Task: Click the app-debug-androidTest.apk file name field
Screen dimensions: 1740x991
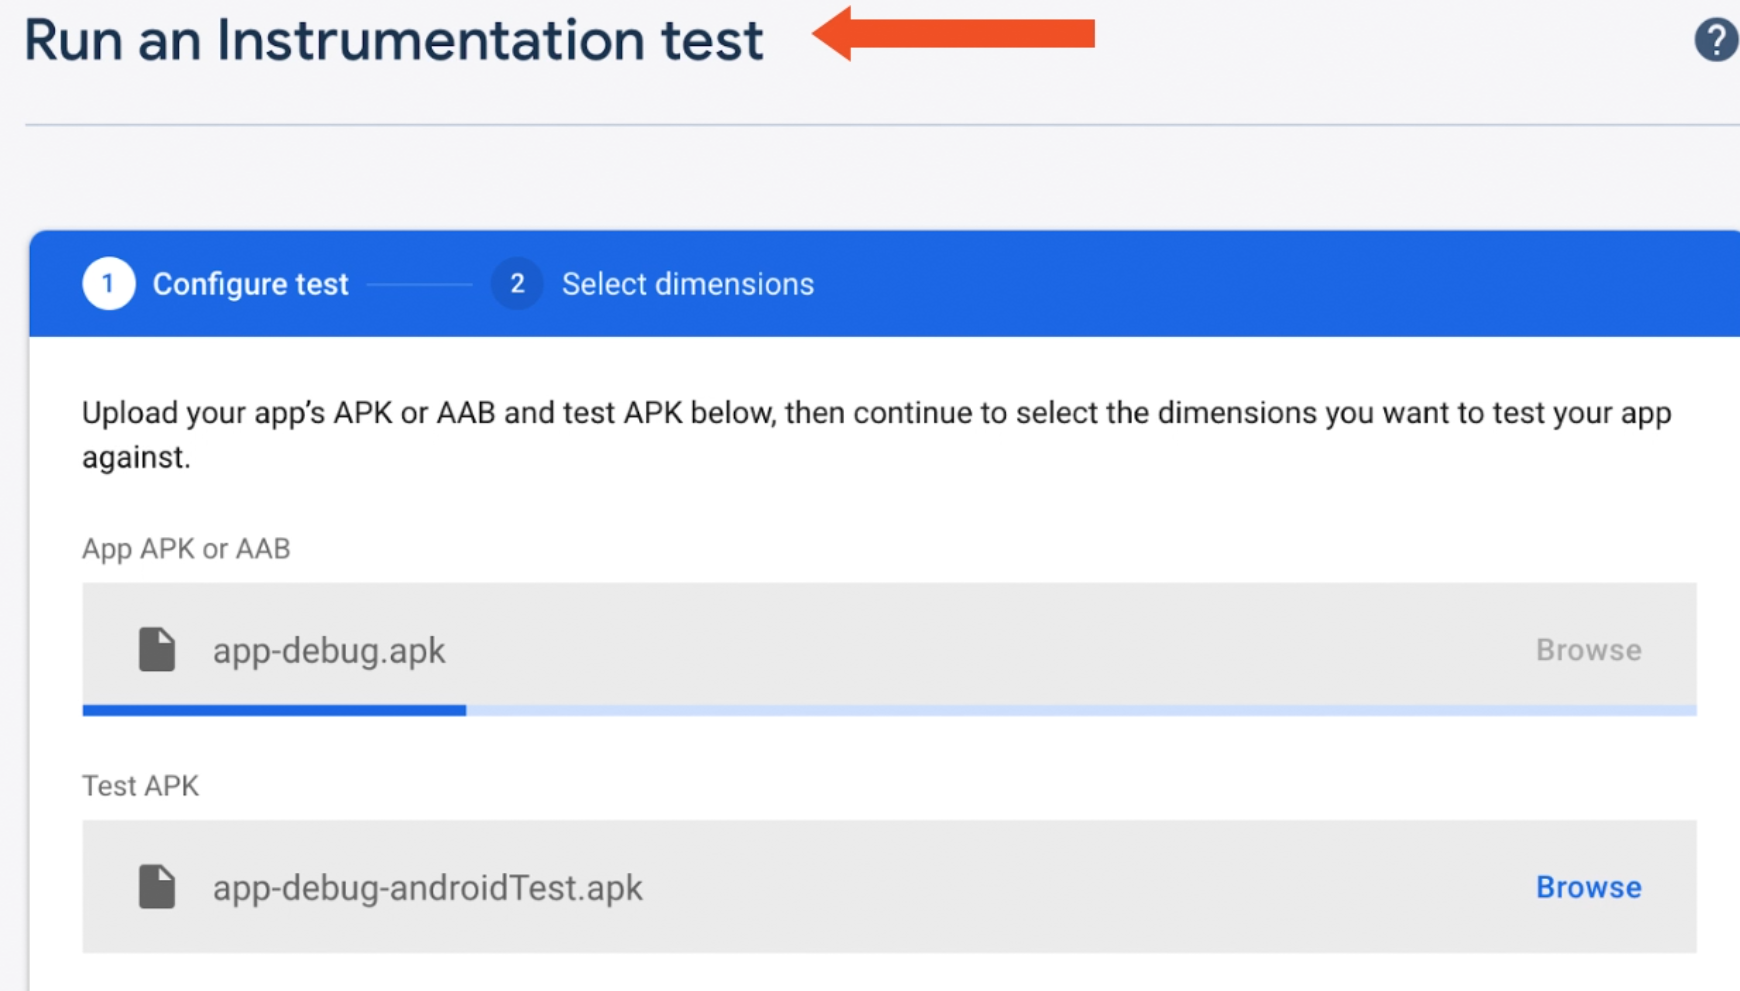Action: click(427, 888)
